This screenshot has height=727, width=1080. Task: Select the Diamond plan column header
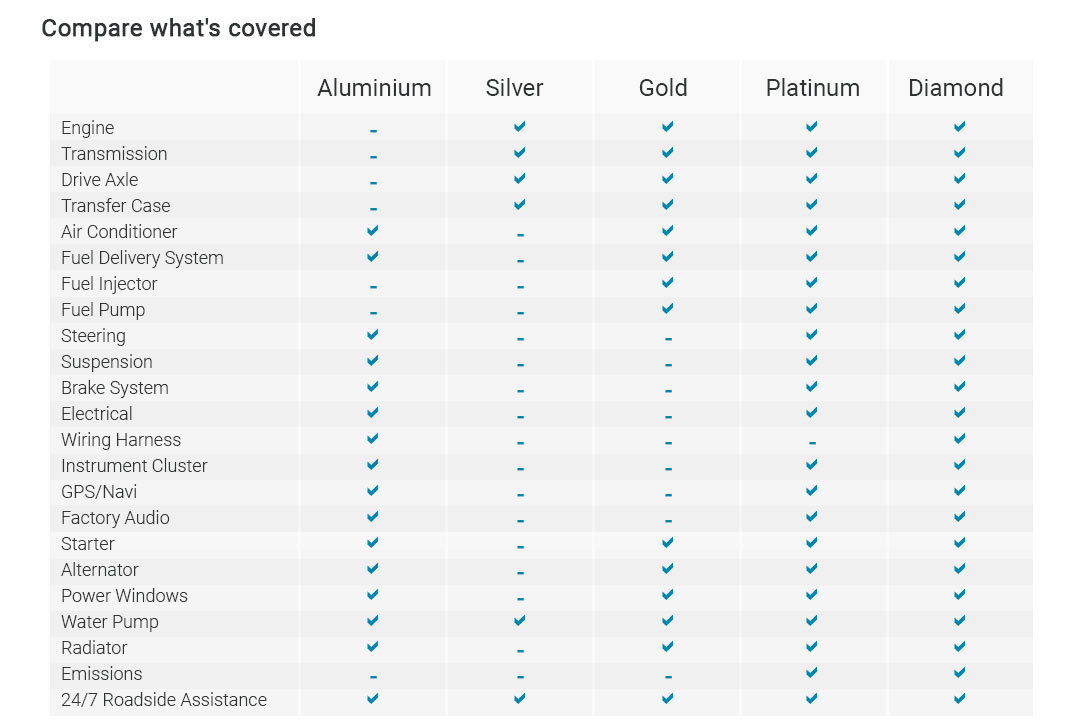[955, 88]
